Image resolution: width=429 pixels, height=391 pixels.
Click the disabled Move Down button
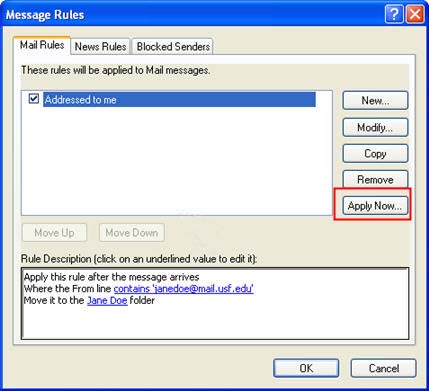[132, 232]
